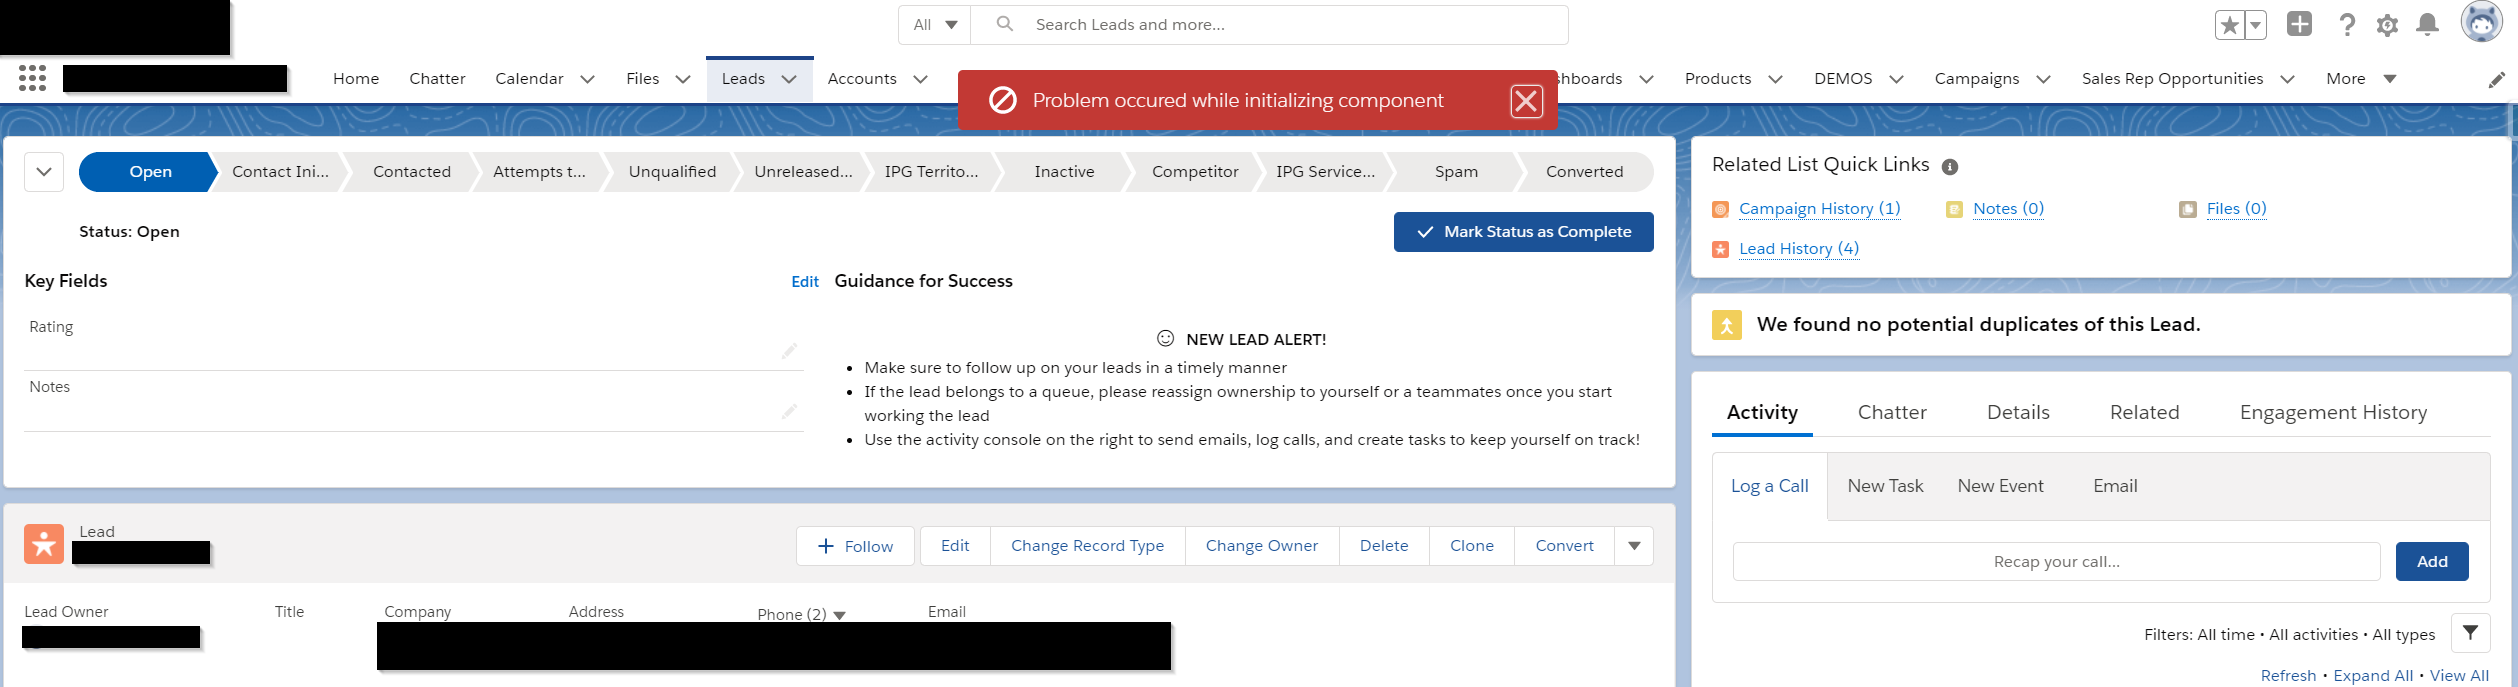Open more lead actions dropdown arrow
The image size is (2518, 687).
[1634, 546]
